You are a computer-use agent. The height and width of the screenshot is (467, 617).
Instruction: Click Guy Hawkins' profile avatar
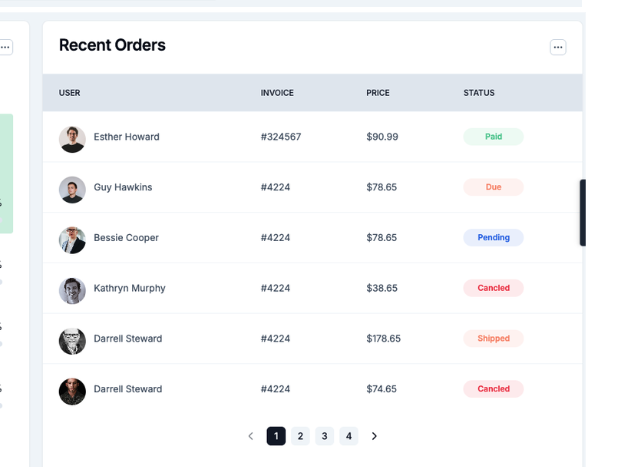point(72,188)
